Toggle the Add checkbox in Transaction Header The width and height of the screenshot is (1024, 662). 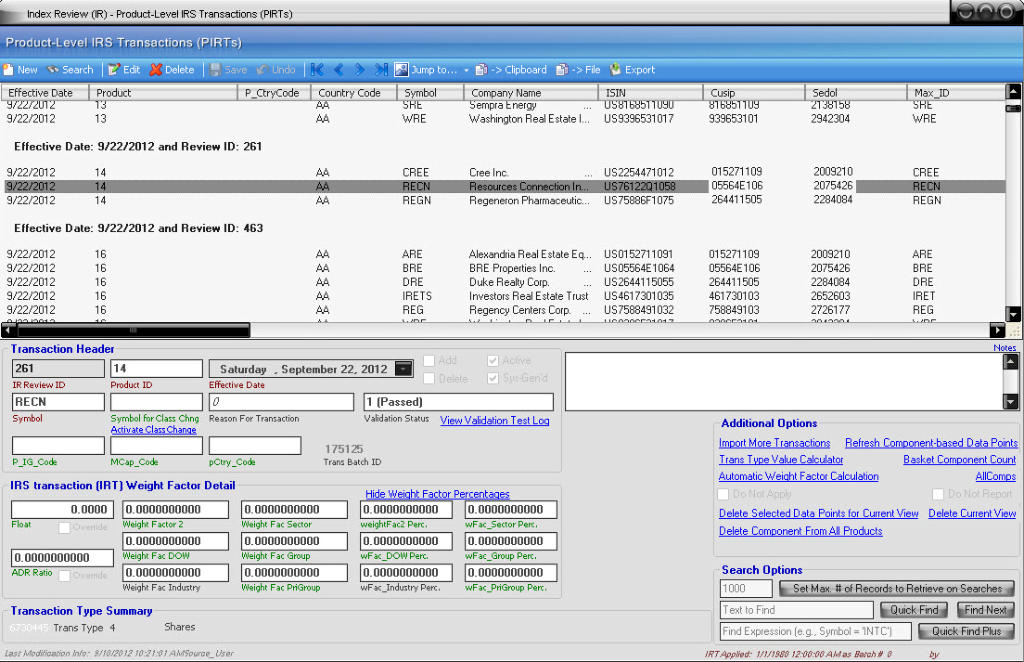(429, 361)
